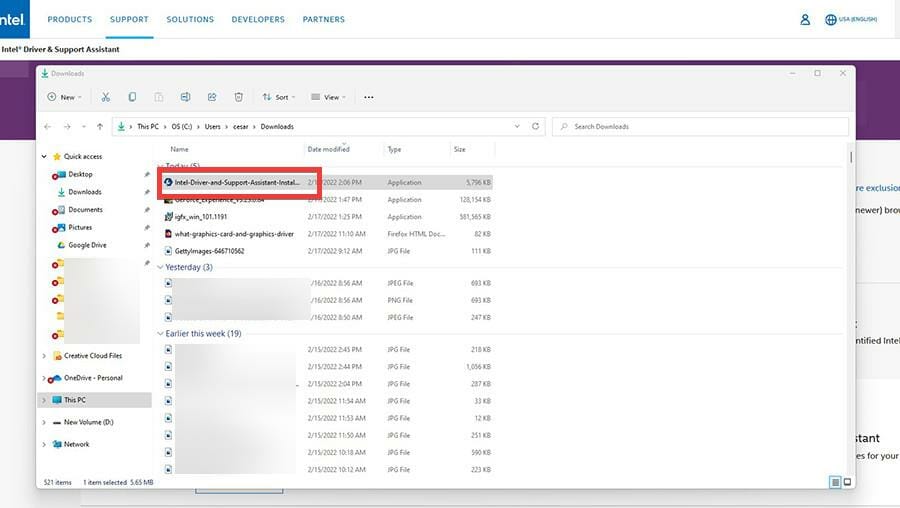This screenshot has height=508, width=900.
Task: Refresh the Downloads folder
Action: tap(536, 126)
